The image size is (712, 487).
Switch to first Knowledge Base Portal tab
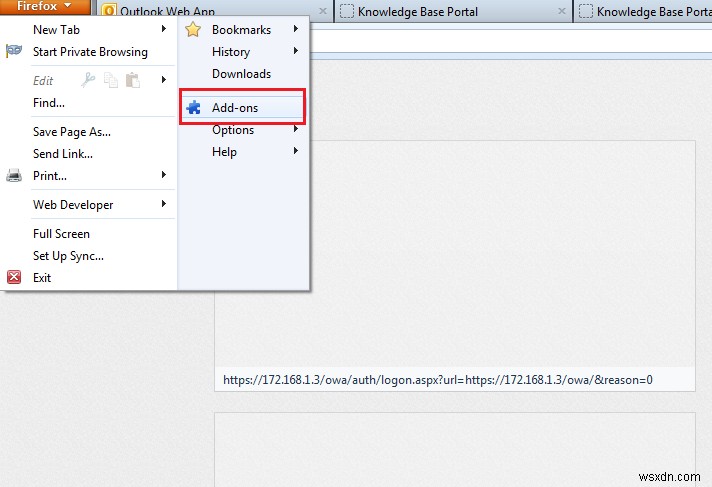(x=453, y=11)
